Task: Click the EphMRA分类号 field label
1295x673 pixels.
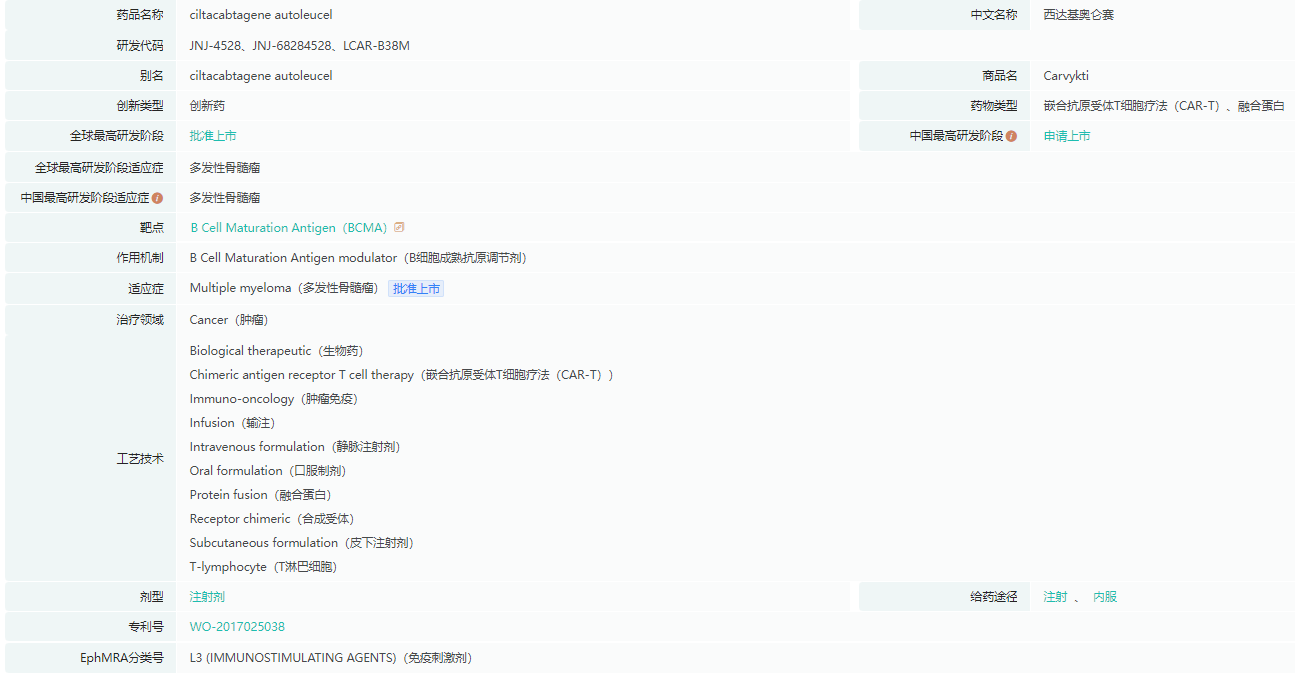Action: 122,658
